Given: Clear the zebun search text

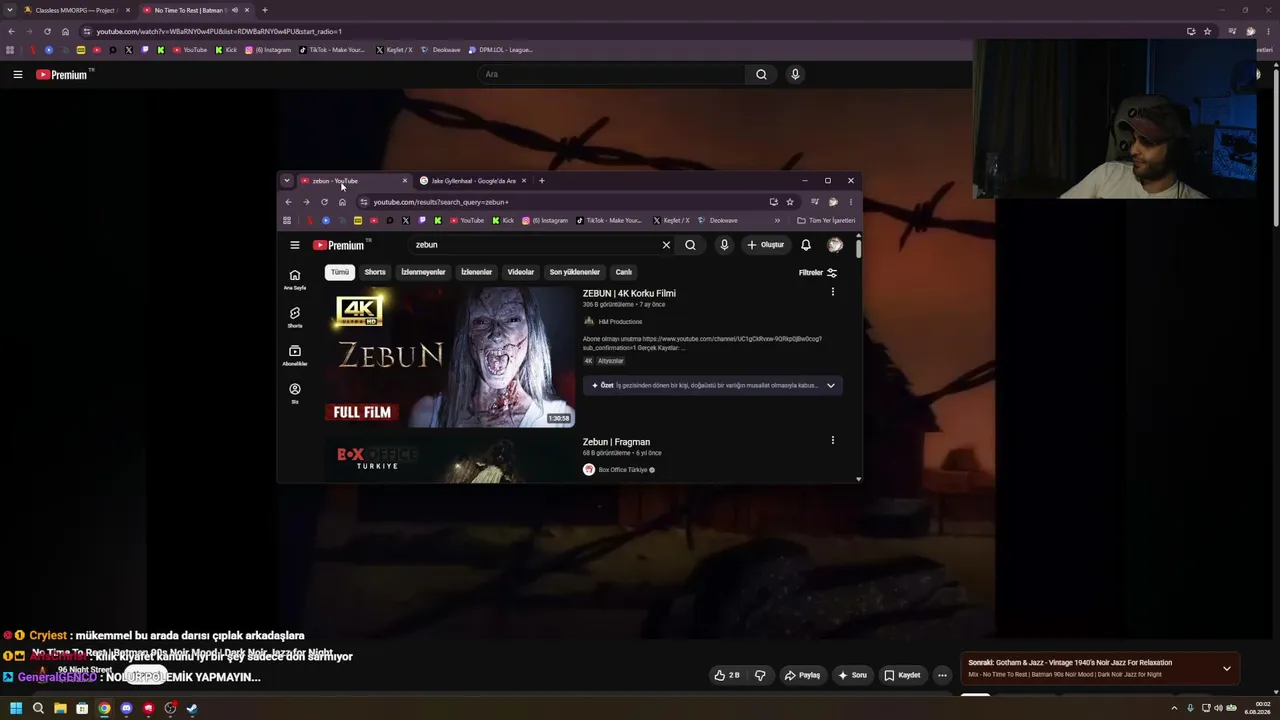Looking at the screenshot, I should click(x=666, y=245).
